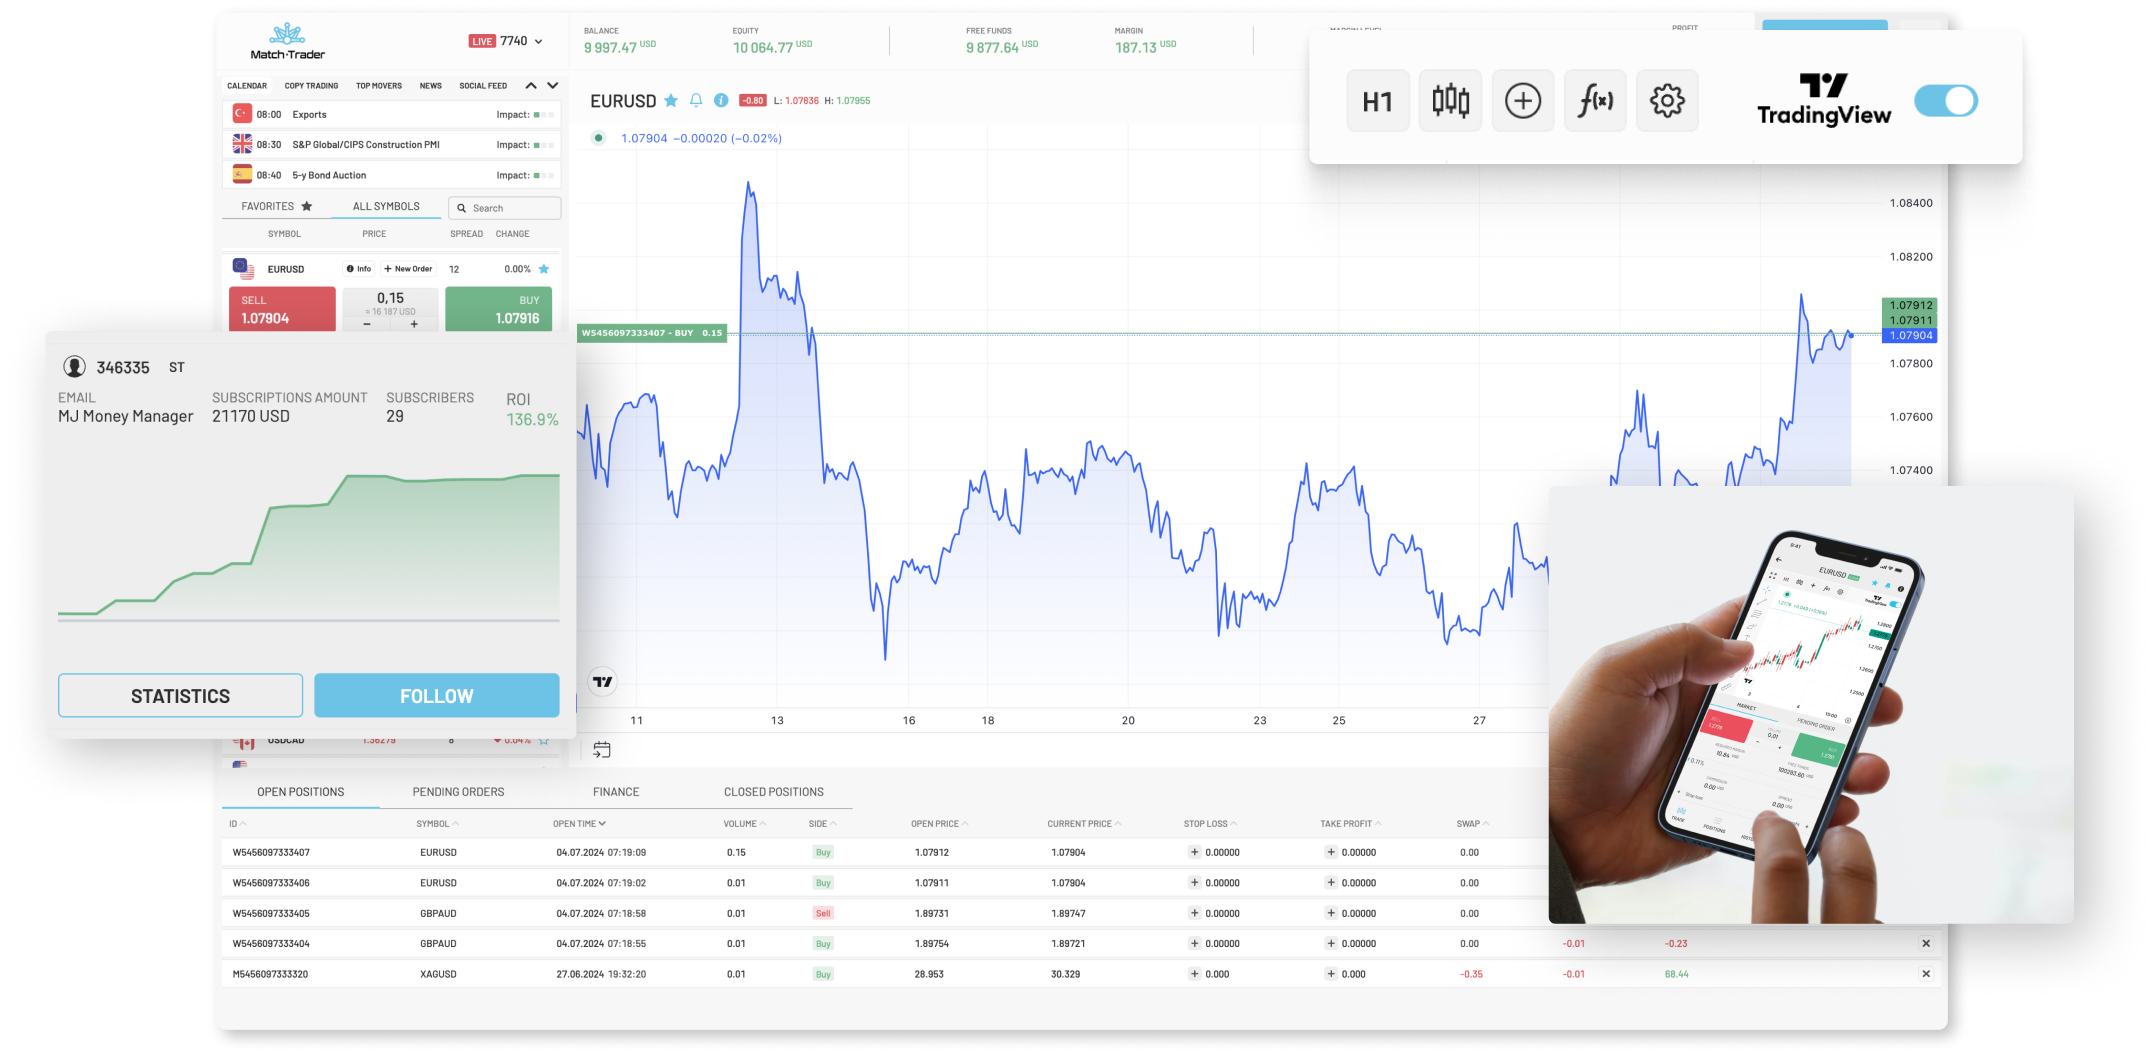
Task: Click the blue info icon beside EURUSD title
Action: pos(721,100)
